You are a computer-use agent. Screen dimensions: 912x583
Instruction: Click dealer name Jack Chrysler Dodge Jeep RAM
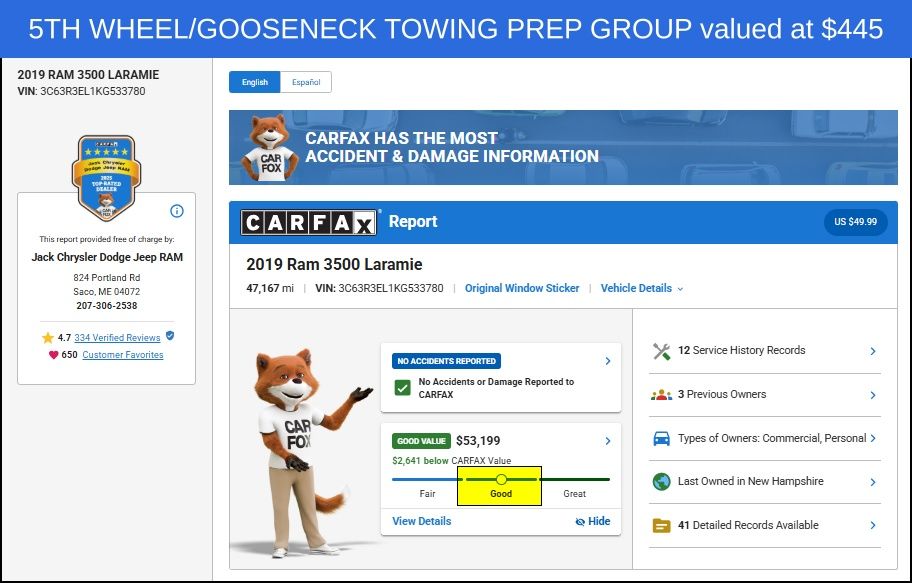click(x=107, y=257)
